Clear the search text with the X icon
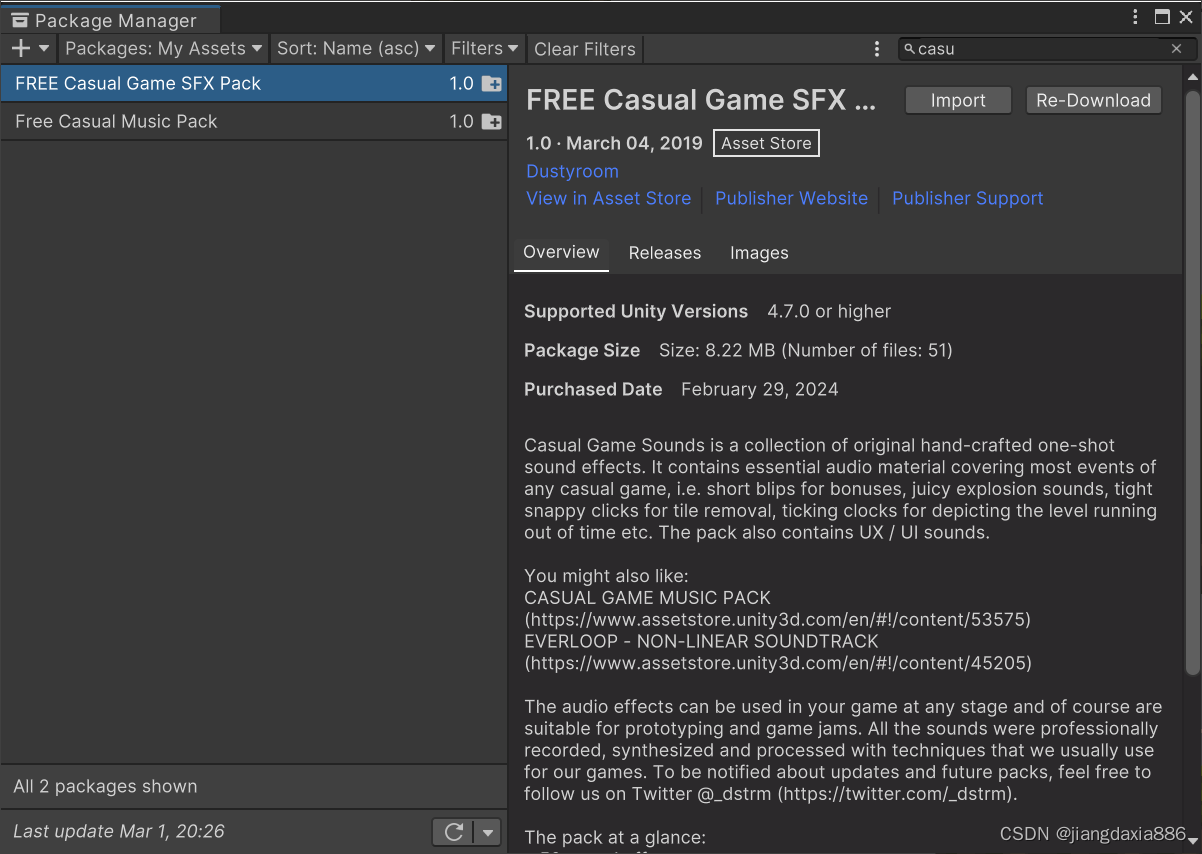The image size is (1202, 854). click(x=1177, y=48)
